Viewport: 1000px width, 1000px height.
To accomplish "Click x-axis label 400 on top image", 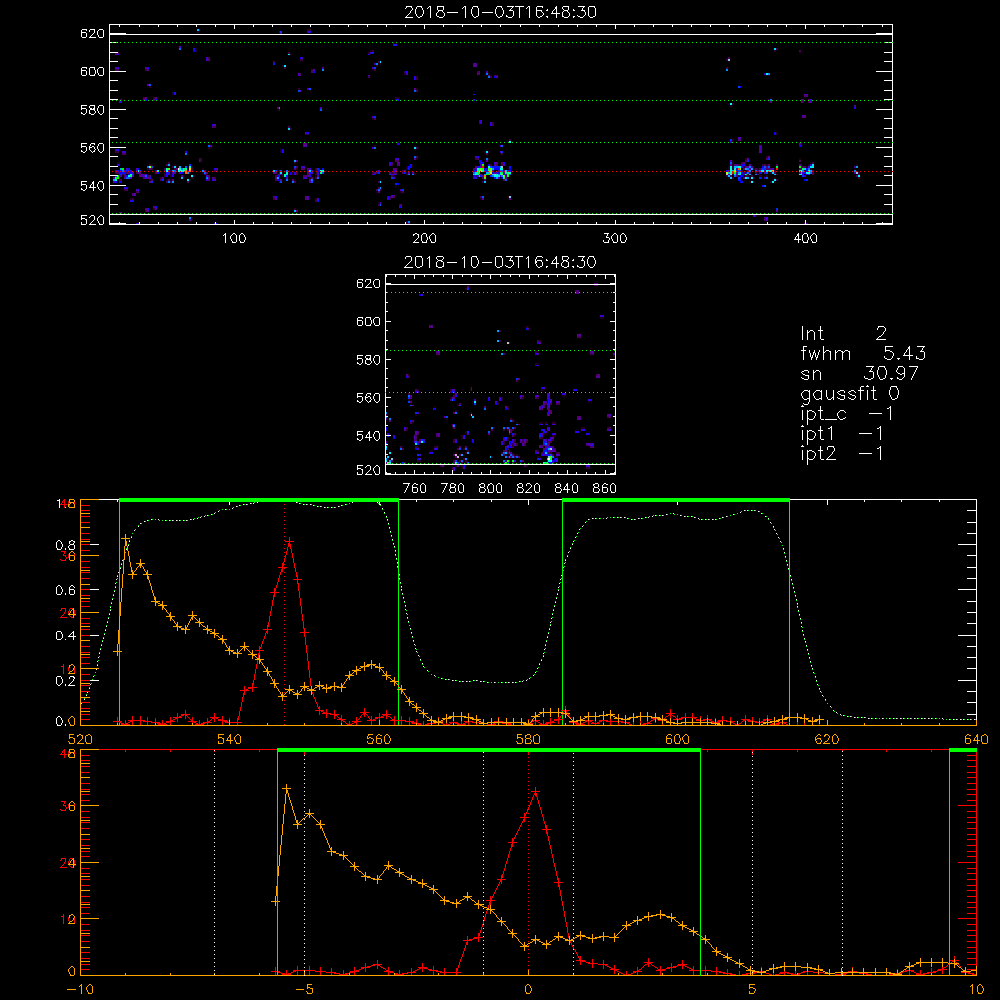I will [805, 239].
